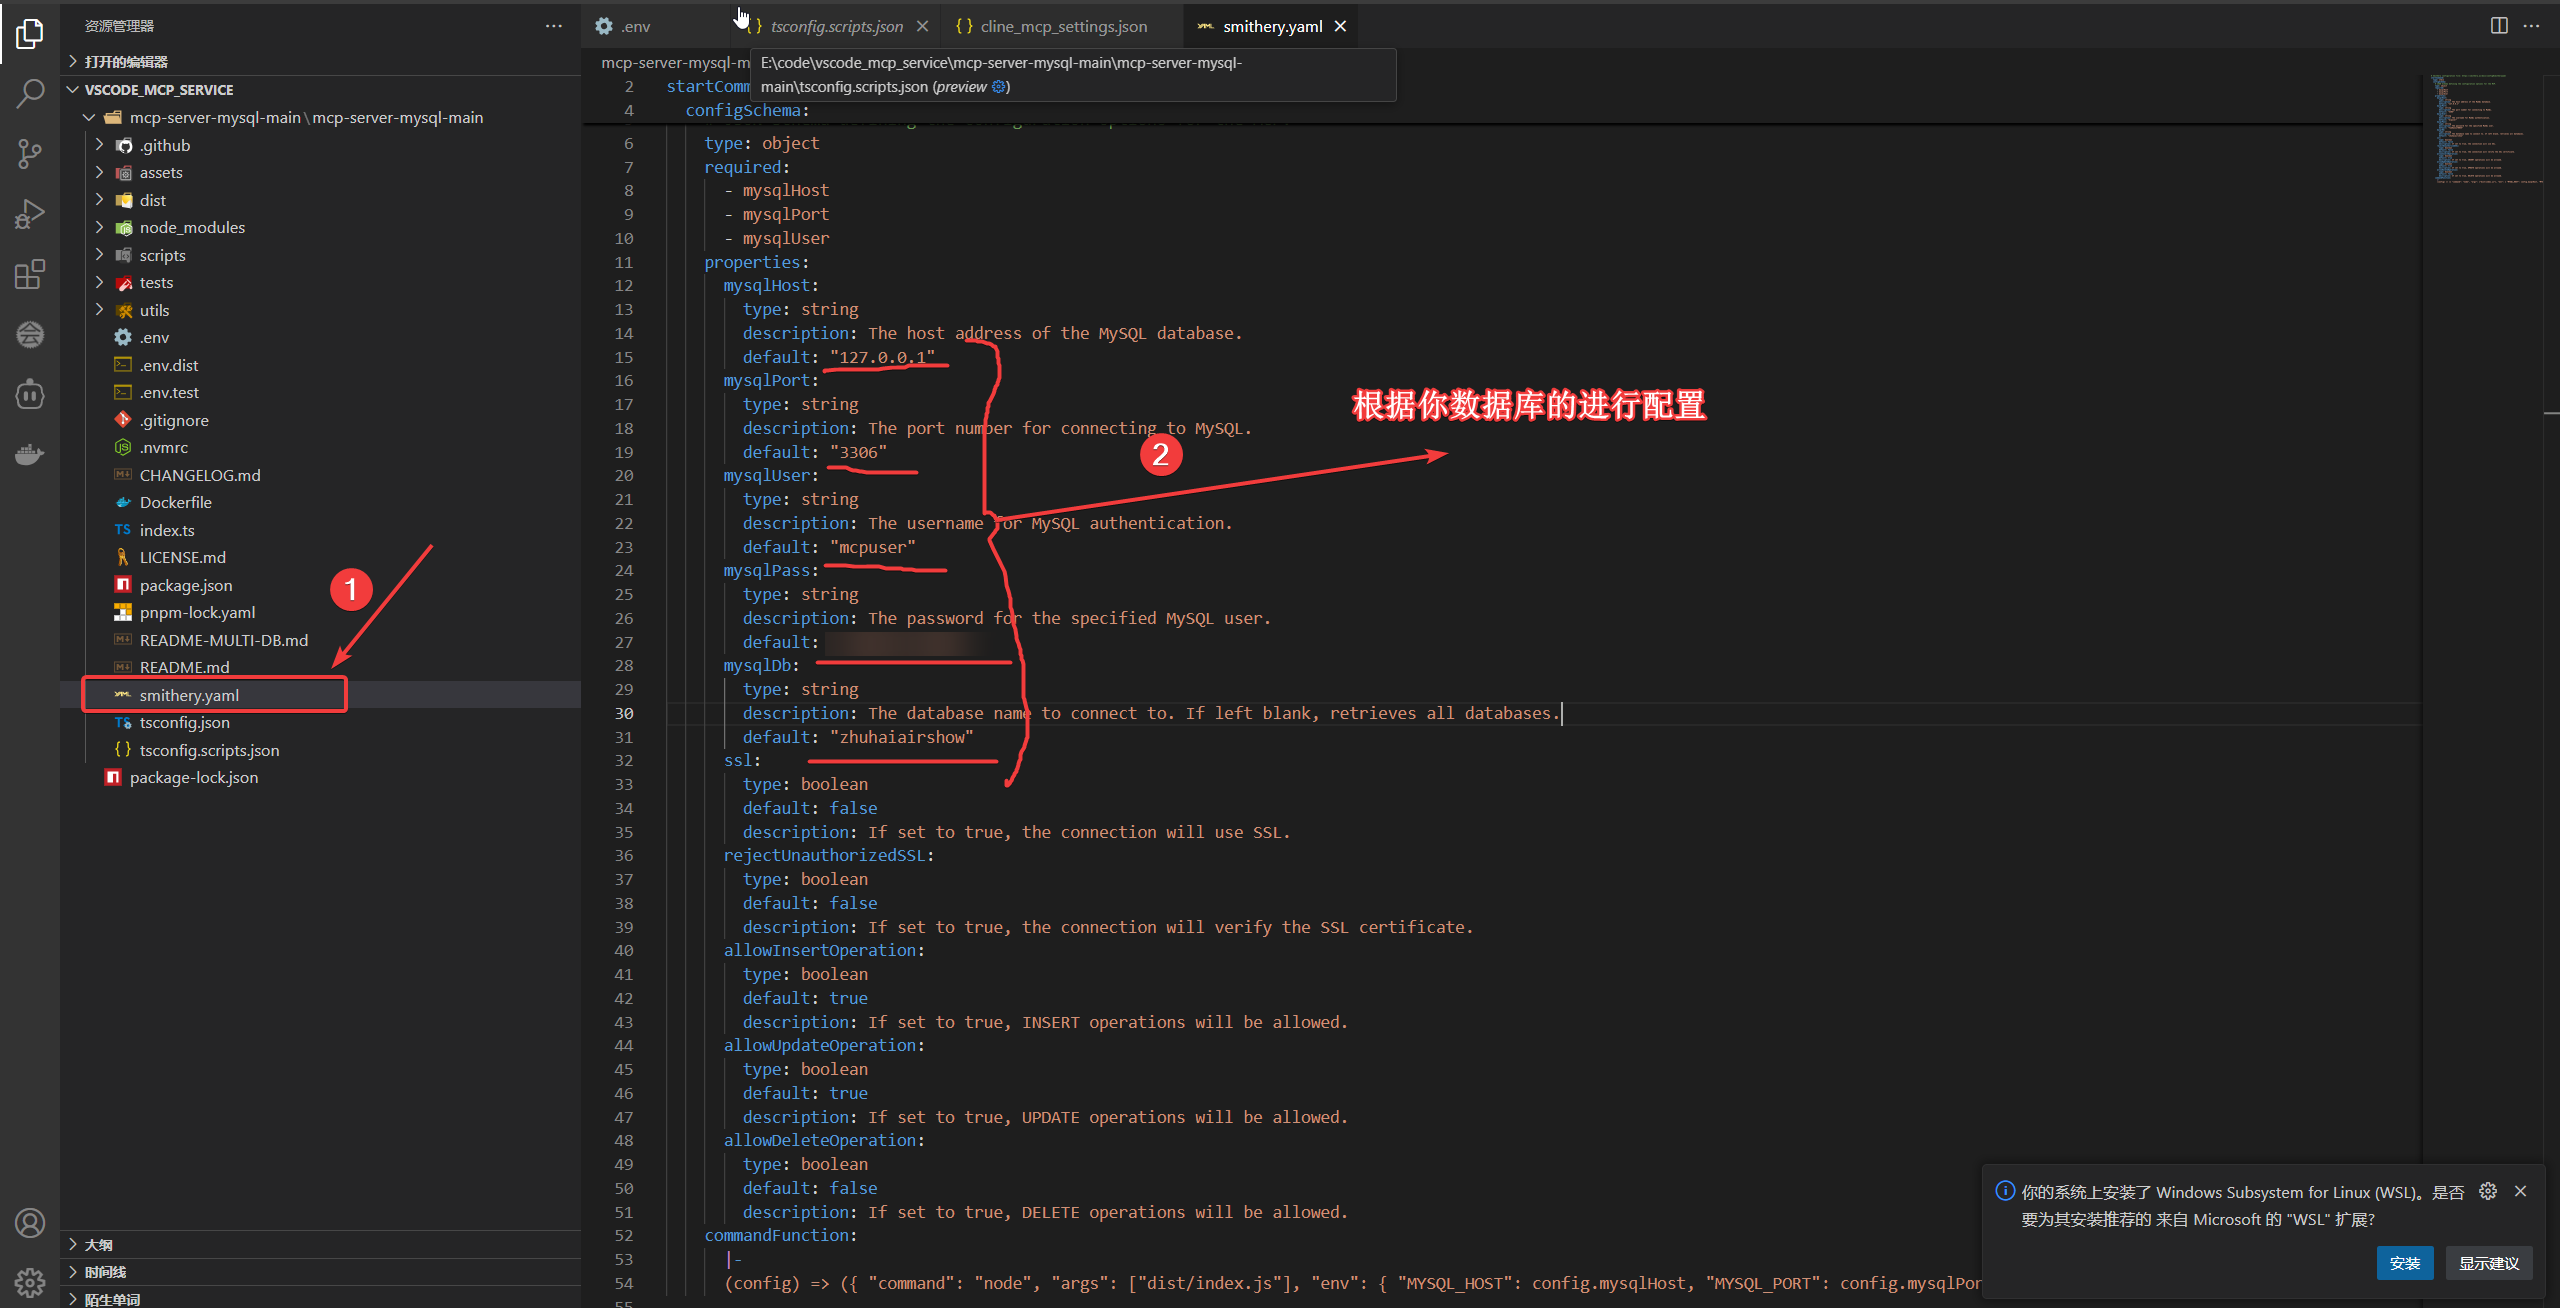Click the Accounts icon
Viewport: 2560px width, 1308px height.
coord(30,1222)
